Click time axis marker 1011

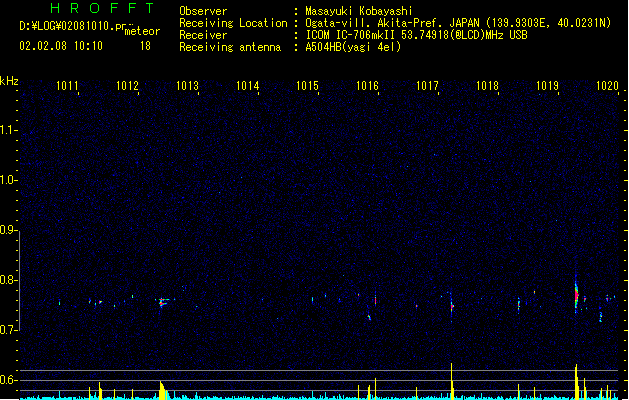(67, 86)
